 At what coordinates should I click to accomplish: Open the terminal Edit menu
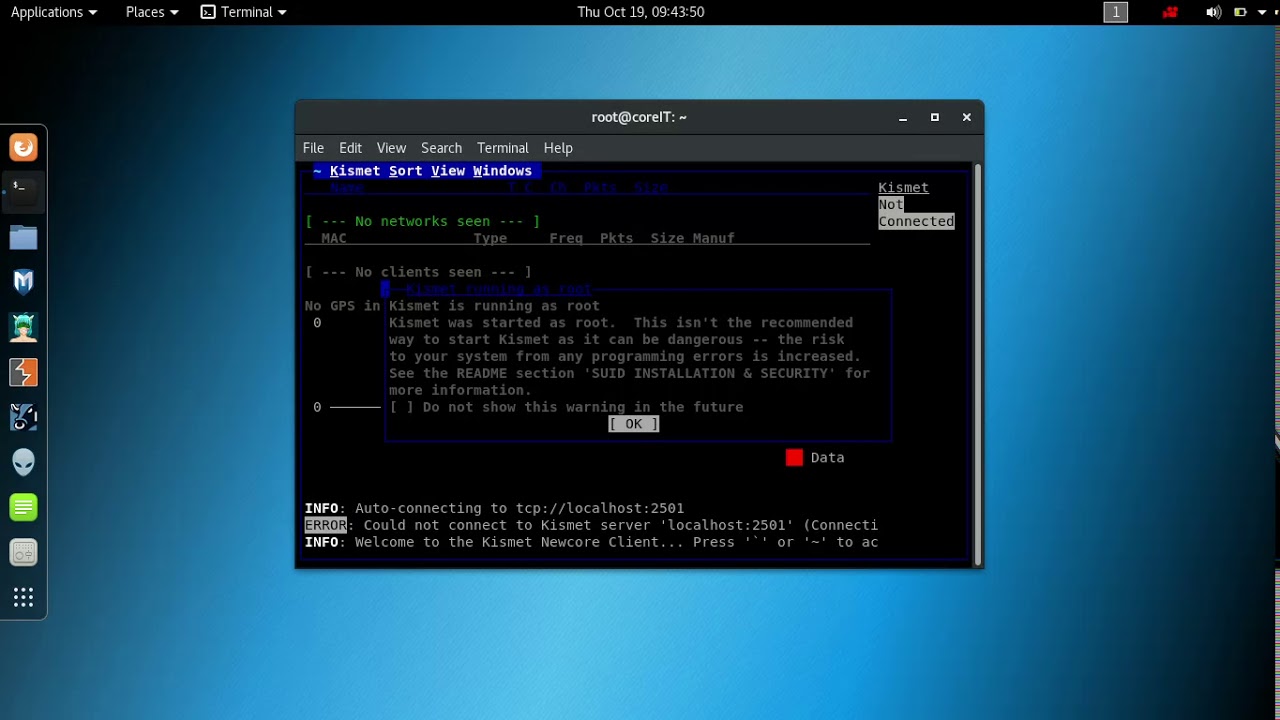pyautogui.click(x=350, y=148)
